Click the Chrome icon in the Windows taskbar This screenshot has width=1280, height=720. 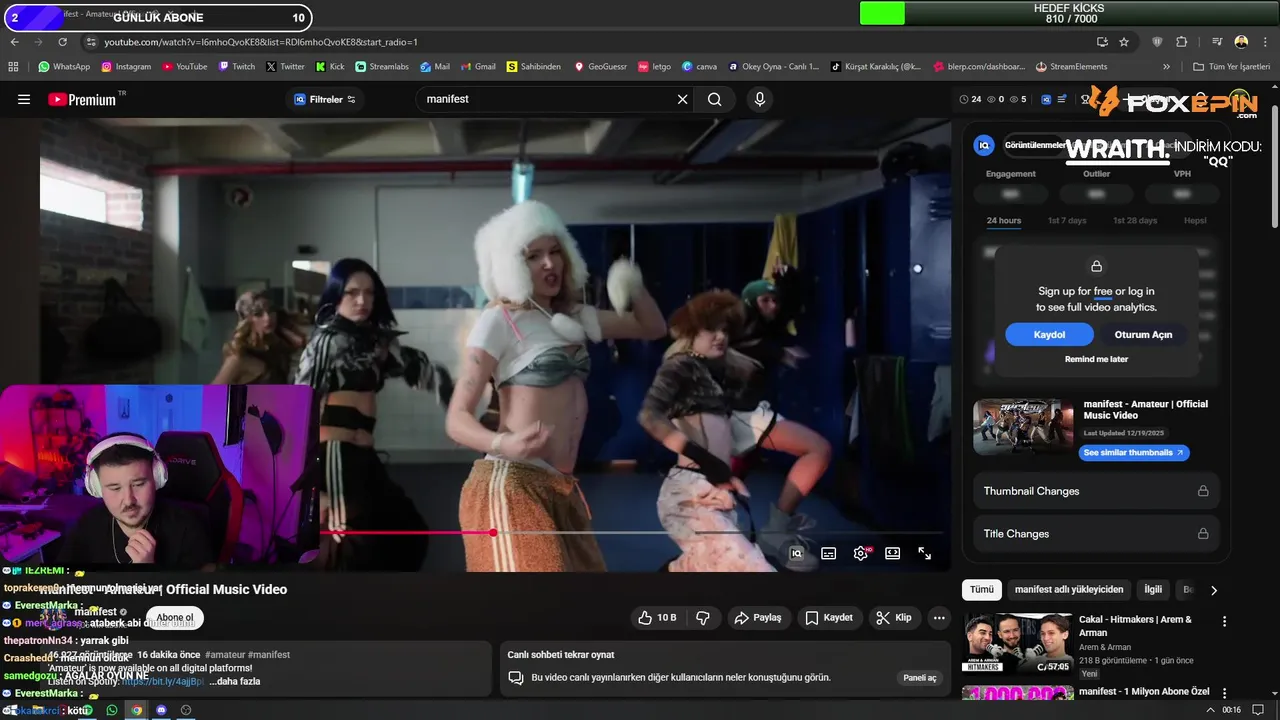(137, 710)
